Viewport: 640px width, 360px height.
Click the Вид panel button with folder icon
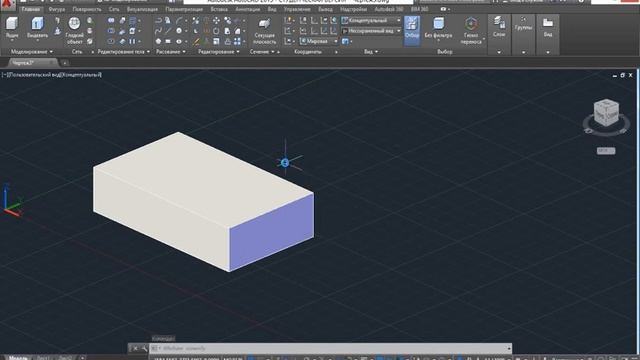click(548, 27)
